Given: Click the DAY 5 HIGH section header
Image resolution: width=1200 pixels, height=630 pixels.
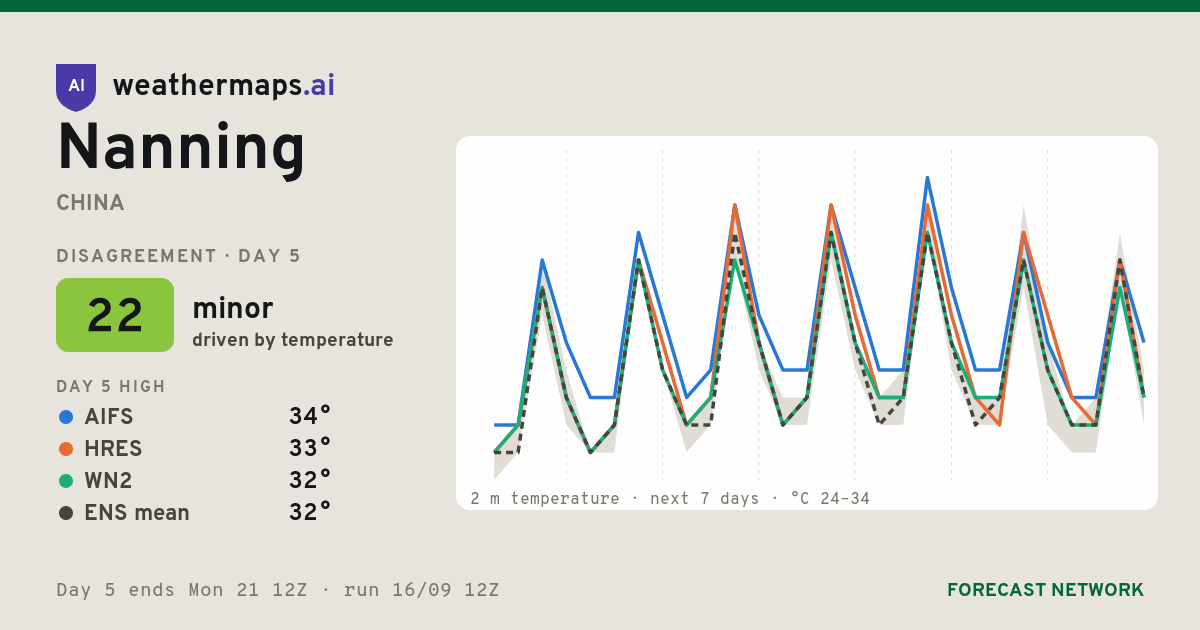Looking at the screenshot, I should 111,386.
